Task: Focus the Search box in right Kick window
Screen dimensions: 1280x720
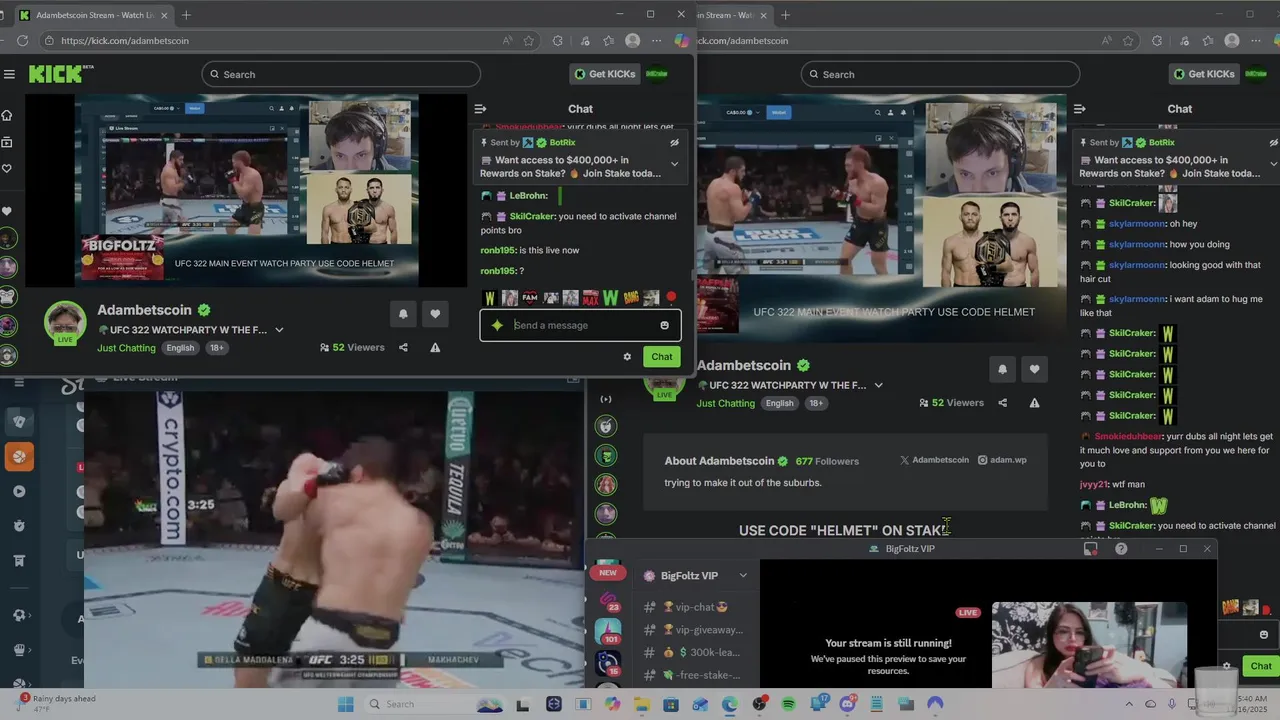Action: point(940,74)
